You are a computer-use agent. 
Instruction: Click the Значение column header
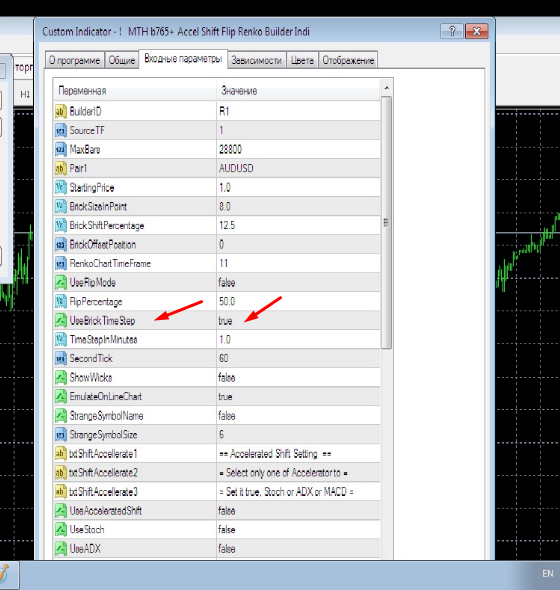(298, 90)
